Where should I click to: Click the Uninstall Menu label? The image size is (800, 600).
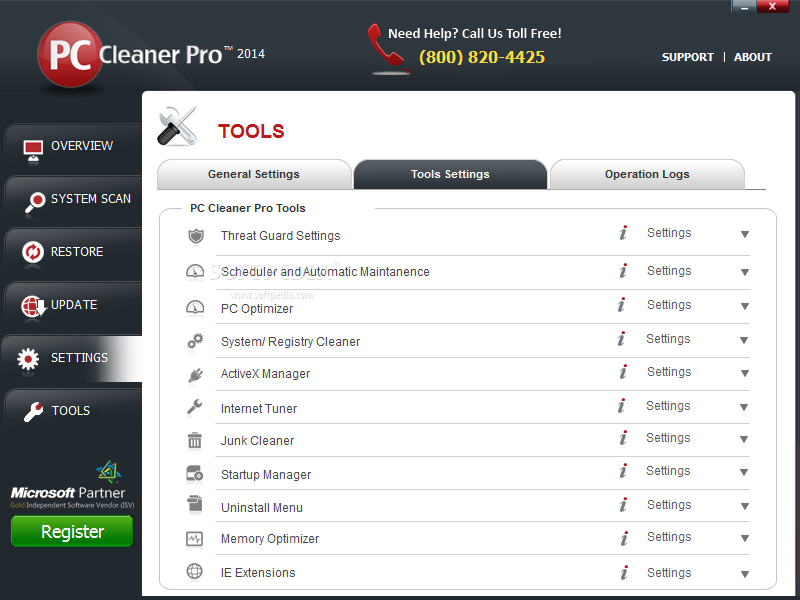click(x=262, y=508)
